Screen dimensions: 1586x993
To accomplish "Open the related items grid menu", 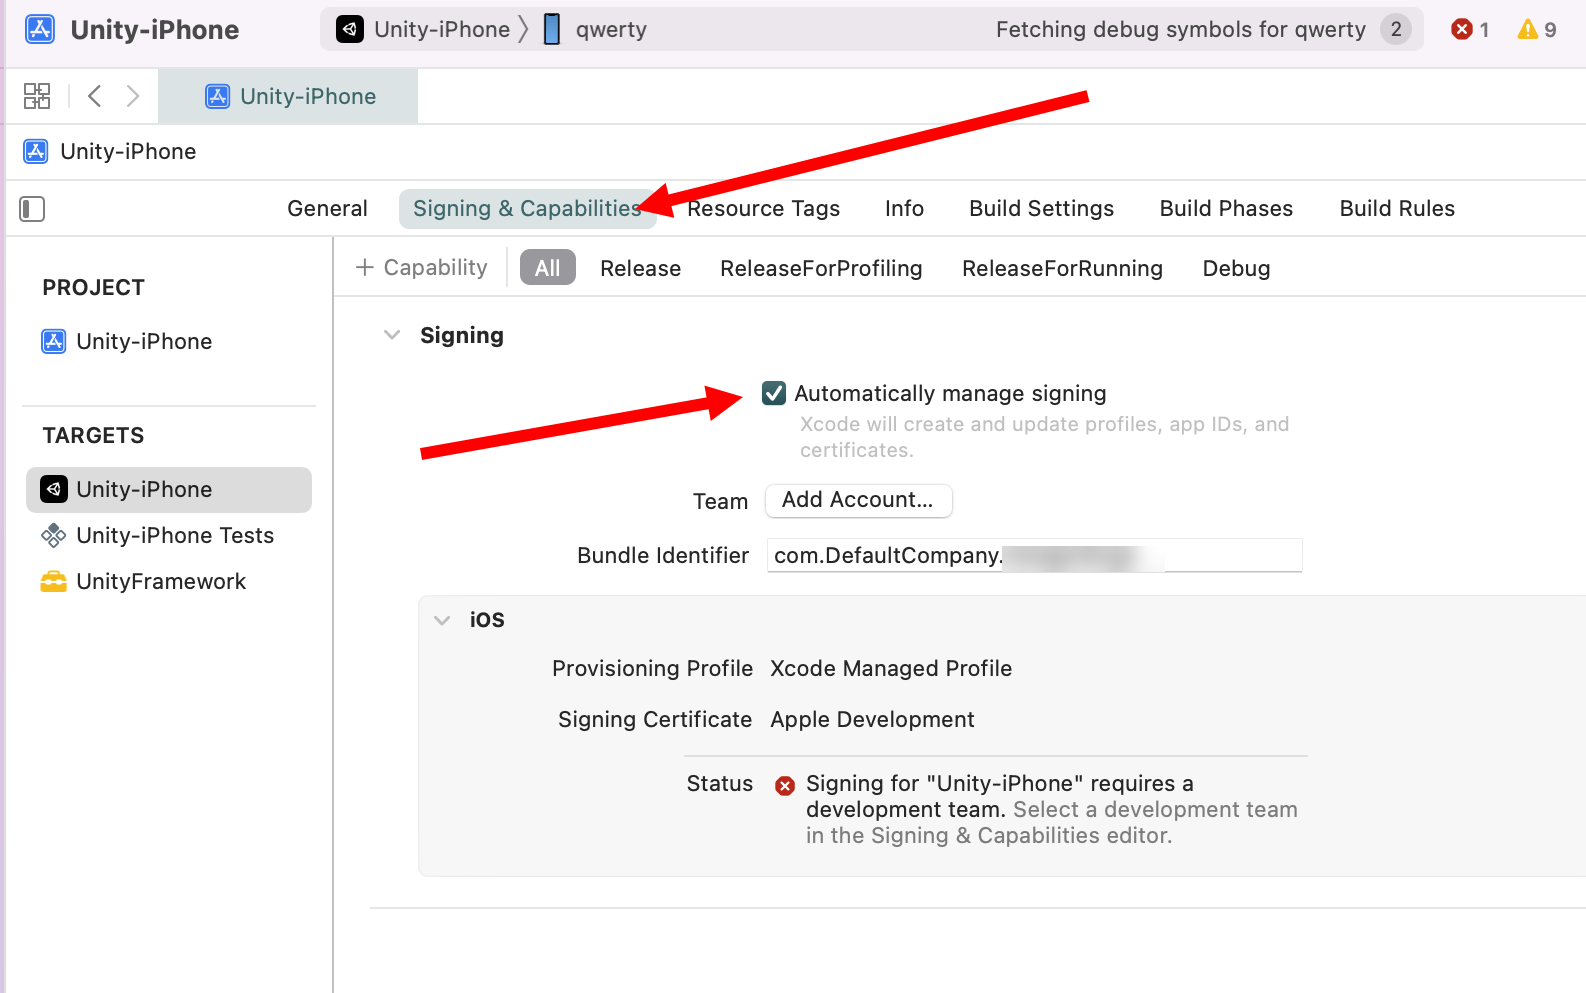I will [37, 96].
